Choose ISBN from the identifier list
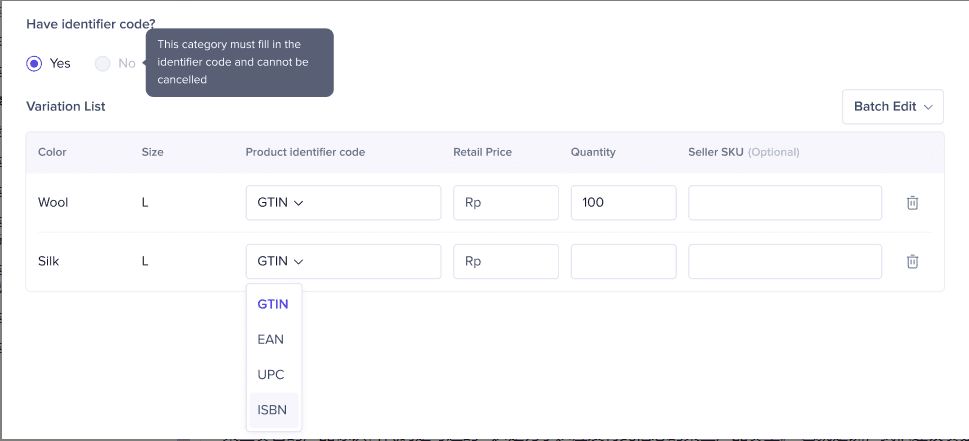Screen dimensions: 969x441 tap(274, 410)
